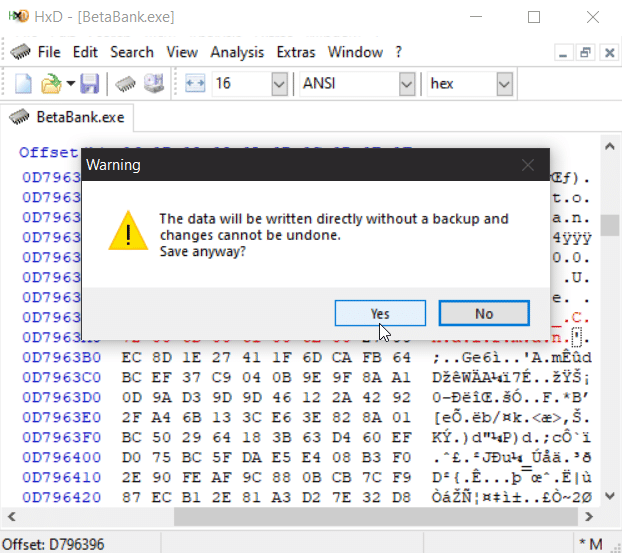Click the Save floppy disk icon

click(x=90, y=84)
